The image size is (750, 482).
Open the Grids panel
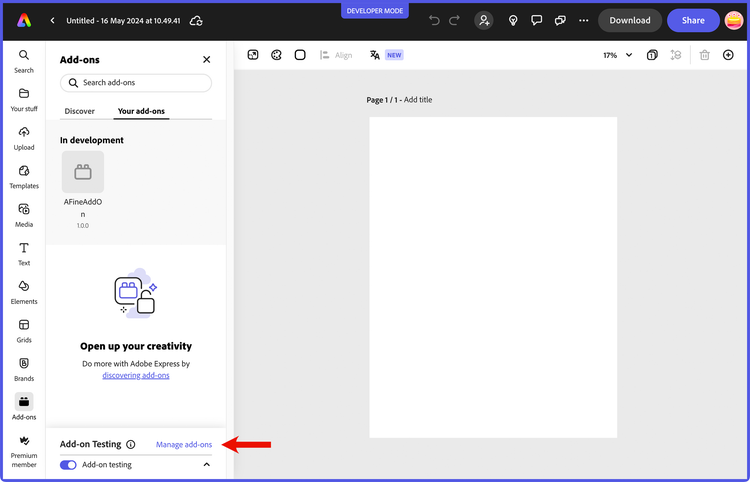[x=24, y=331]
